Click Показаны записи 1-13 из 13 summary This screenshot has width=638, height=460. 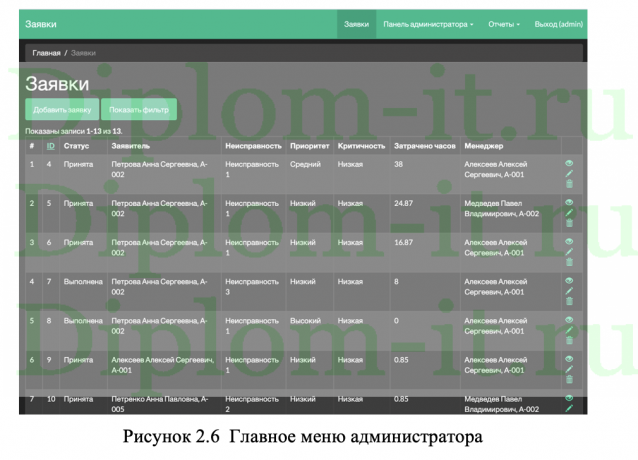74,131
